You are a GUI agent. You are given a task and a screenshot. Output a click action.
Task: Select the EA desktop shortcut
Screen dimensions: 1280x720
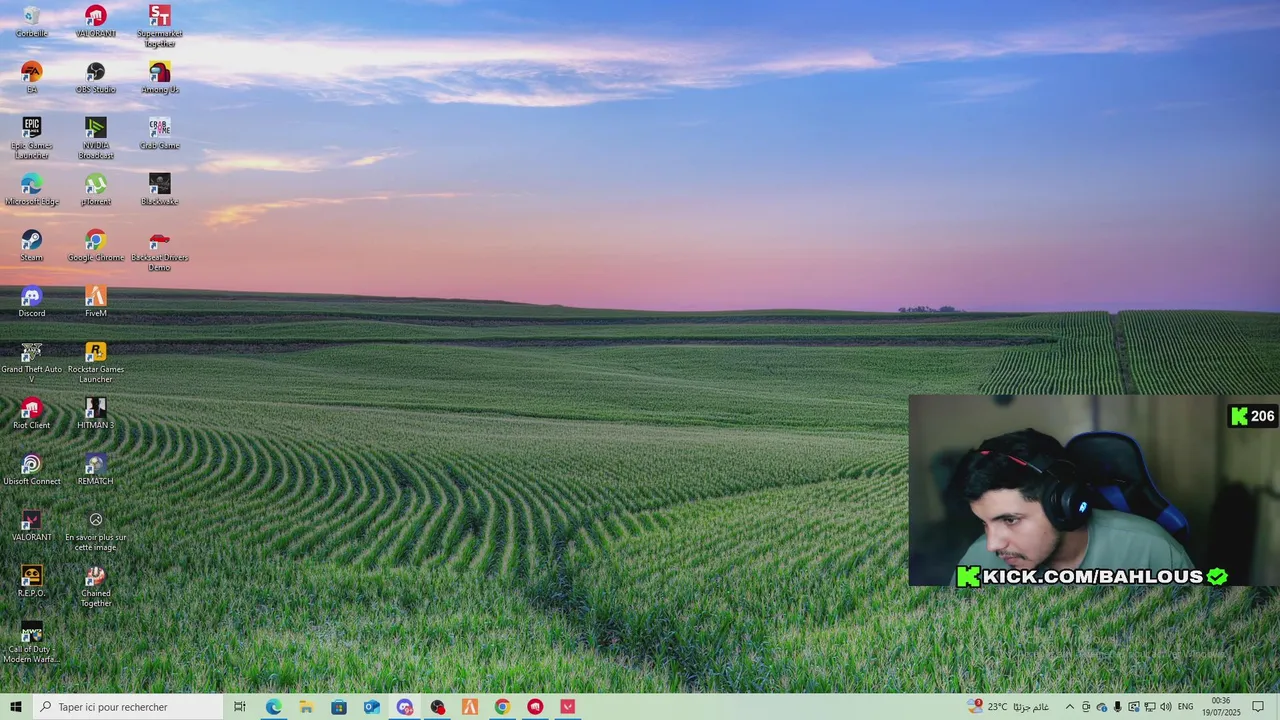click(31, 78)
